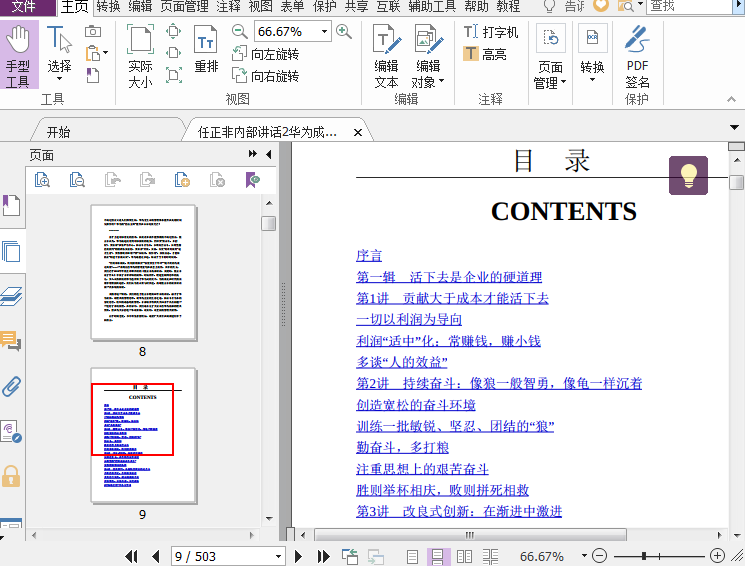Rotate view left (向左旋转)
Viewport: 745px width, 566px height.
coord(266,54)
